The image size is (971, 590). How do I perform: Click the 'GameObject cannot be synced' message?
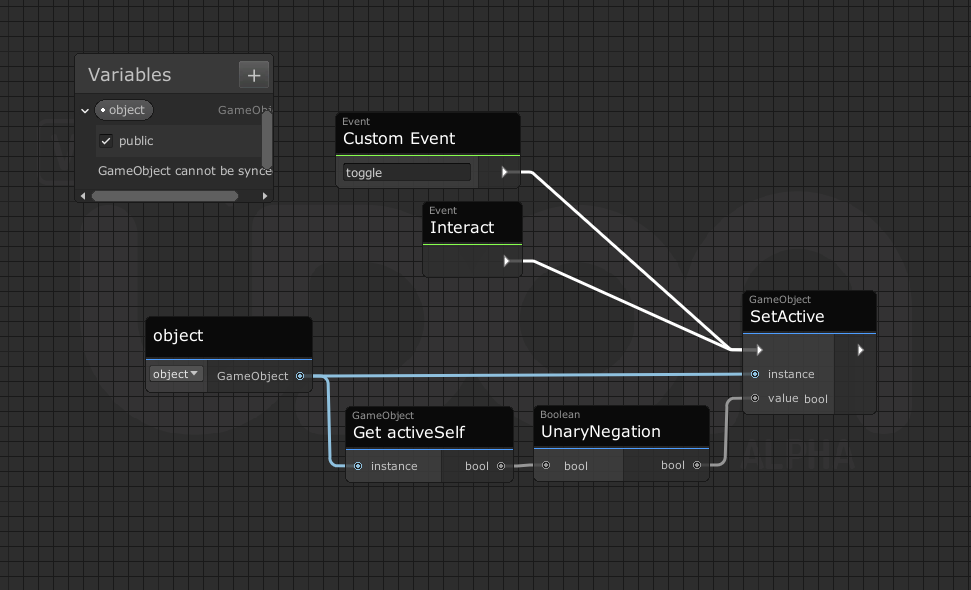tap(185, 171)
